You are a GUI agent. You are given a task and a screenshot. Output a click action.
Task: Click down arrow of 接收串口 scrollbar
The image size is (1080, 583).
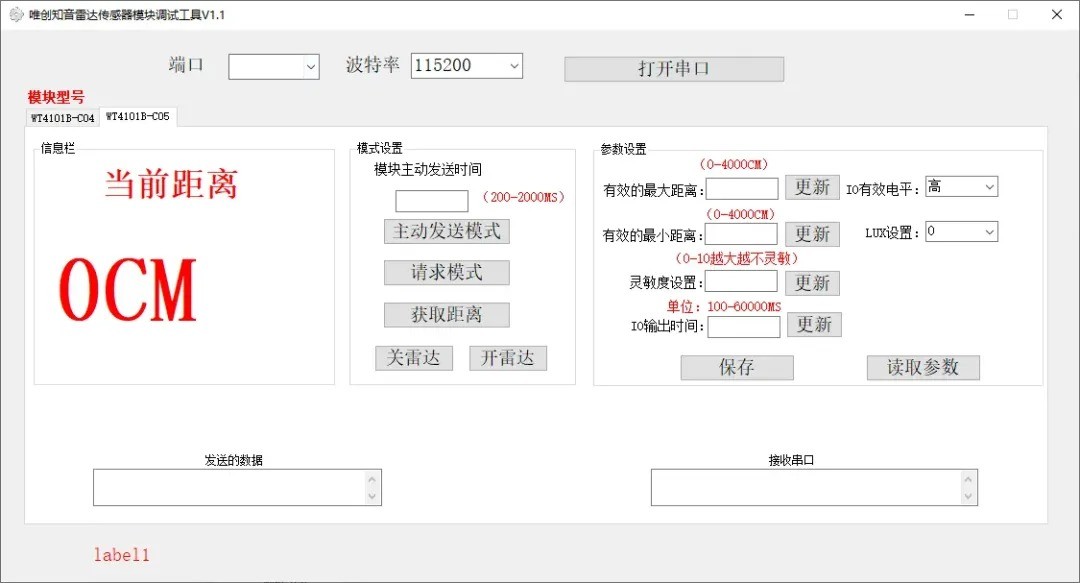968,496
